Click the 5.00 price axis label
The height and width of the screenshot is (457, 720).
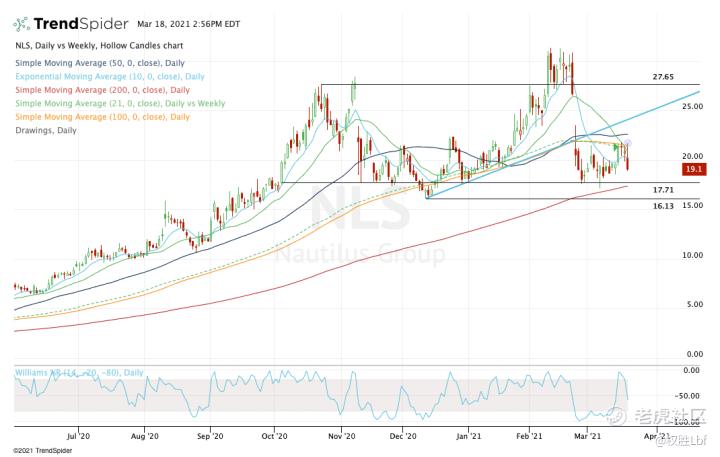pos(694,305)
